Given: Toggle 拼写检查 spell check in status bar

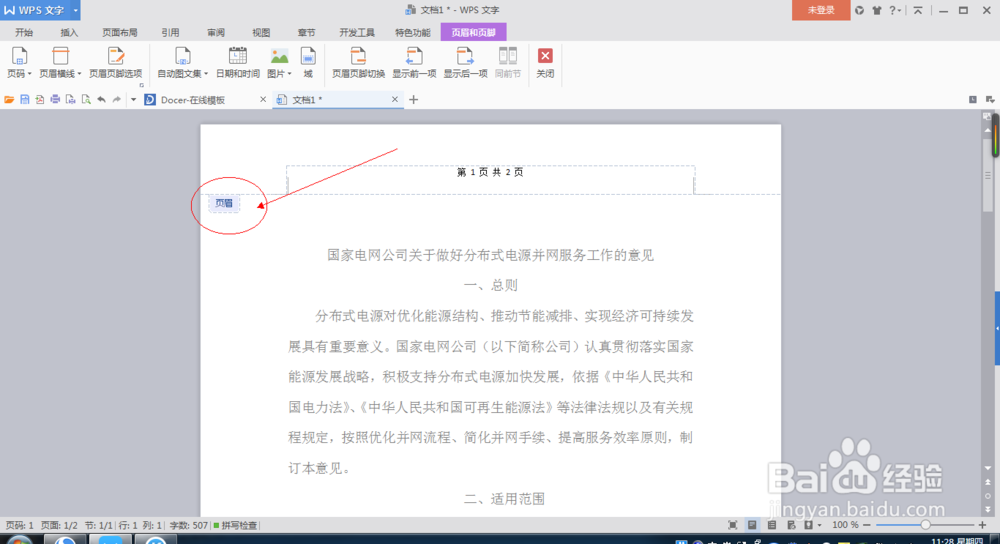Looking at the screenshot, I should (235, 526).
